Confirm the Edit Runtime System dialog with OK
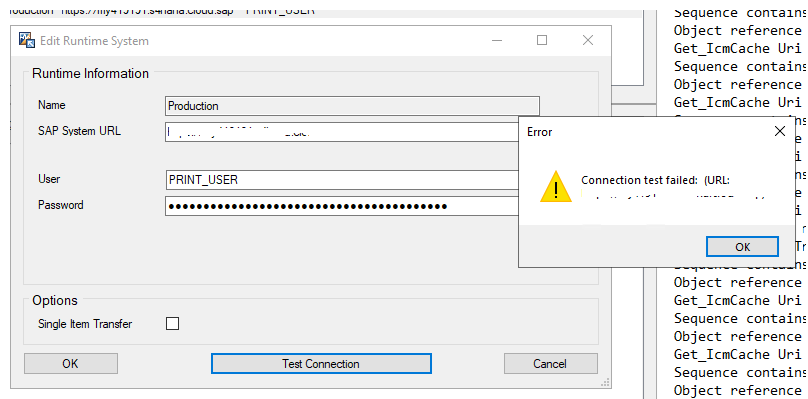This screenshot has height=399, width=808. [71, 363]
